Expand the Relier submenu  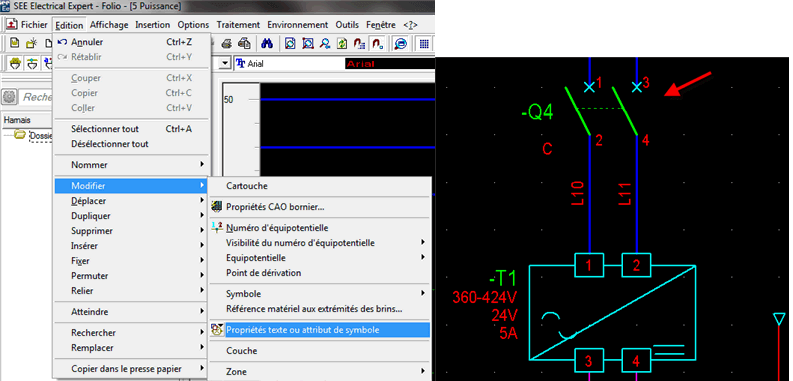tap(131, 291)
